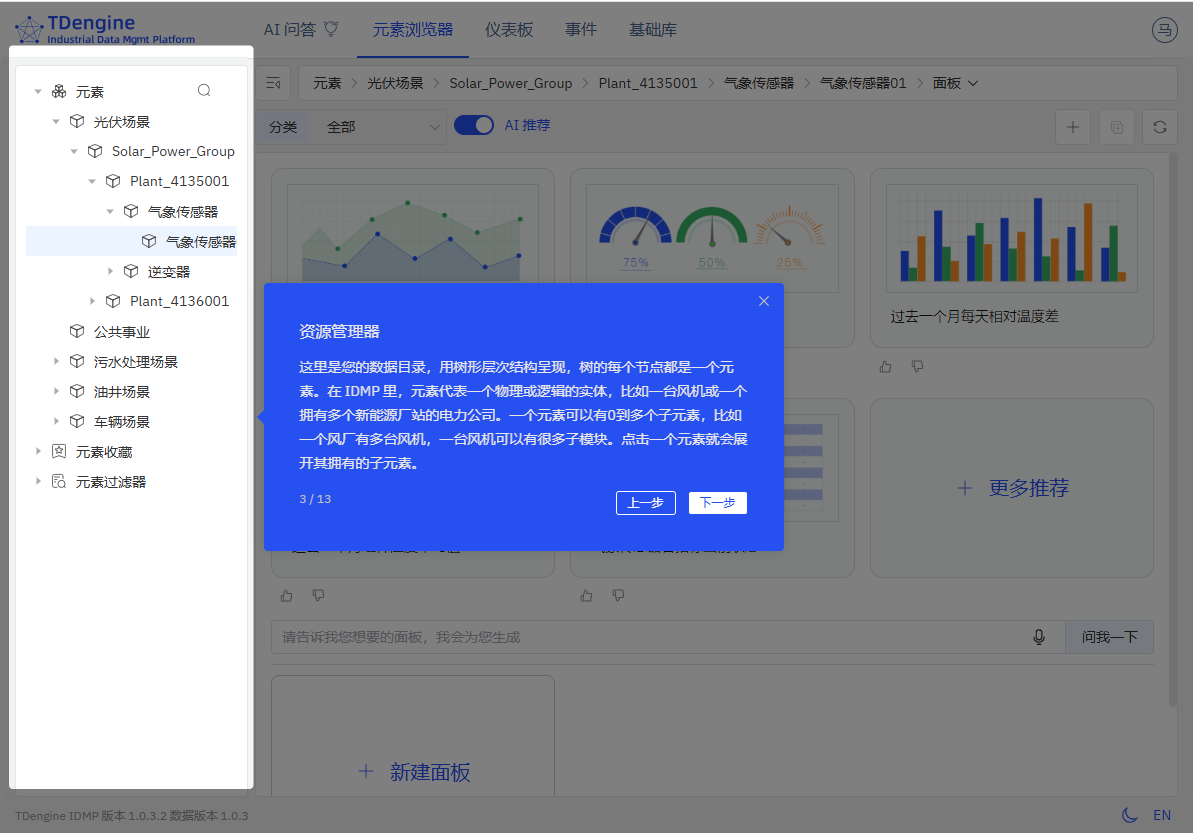The width and height of the screenshot is (1193, 833).
Task: Open the 仪表板 tab
Action: click(509, 30)
